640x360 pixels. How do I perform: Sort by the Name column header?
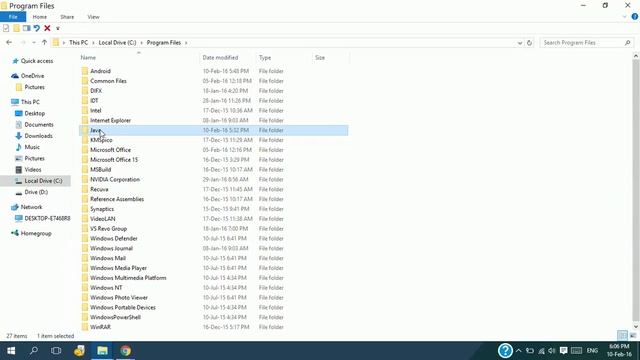coord(88,58)
